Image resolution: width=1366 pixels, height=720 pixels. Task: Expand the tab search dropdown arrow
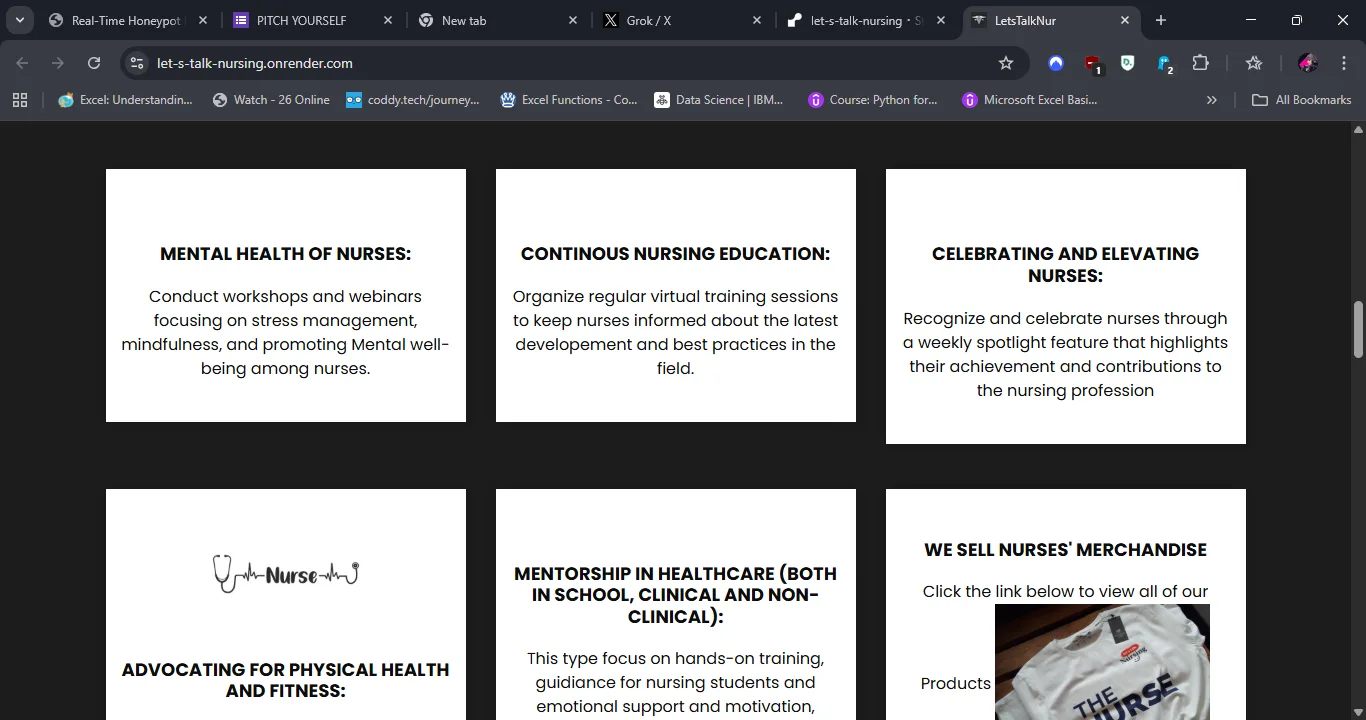tap(19, 20)
